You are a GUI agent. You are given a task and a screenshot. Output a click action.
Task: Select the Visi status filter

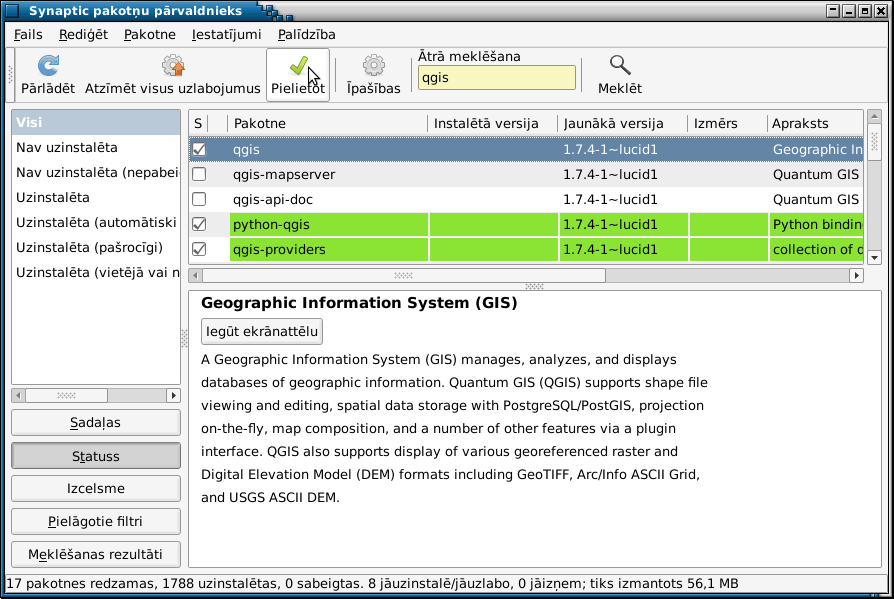(96, 123)
